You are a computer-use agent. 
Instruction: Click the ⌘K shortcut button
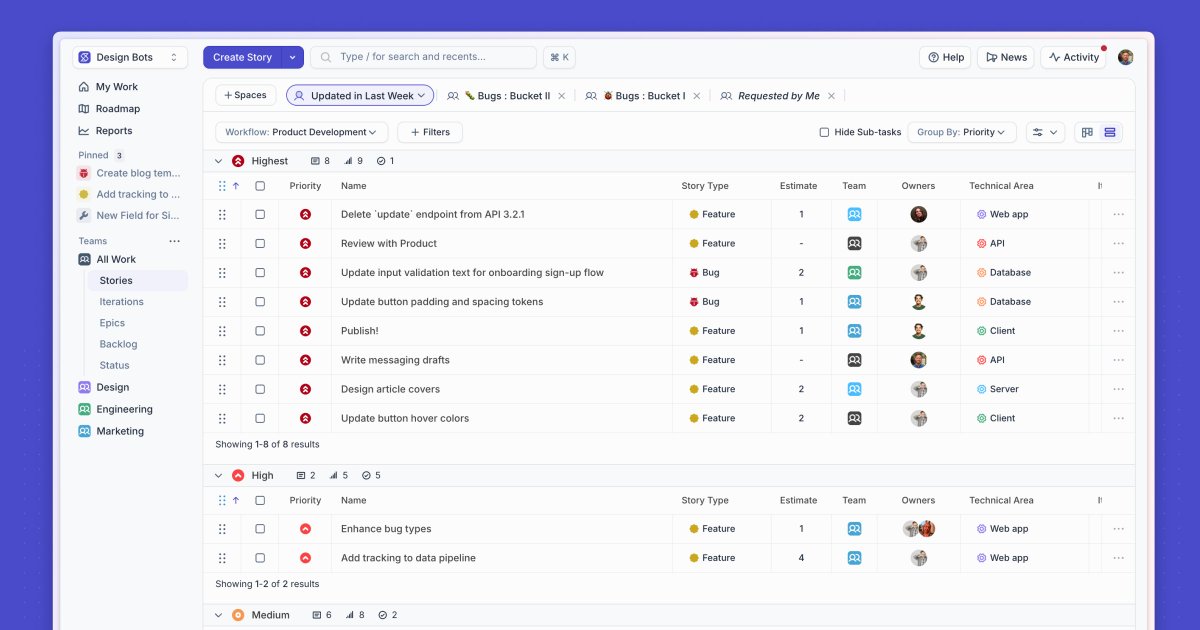pos(559,57)
